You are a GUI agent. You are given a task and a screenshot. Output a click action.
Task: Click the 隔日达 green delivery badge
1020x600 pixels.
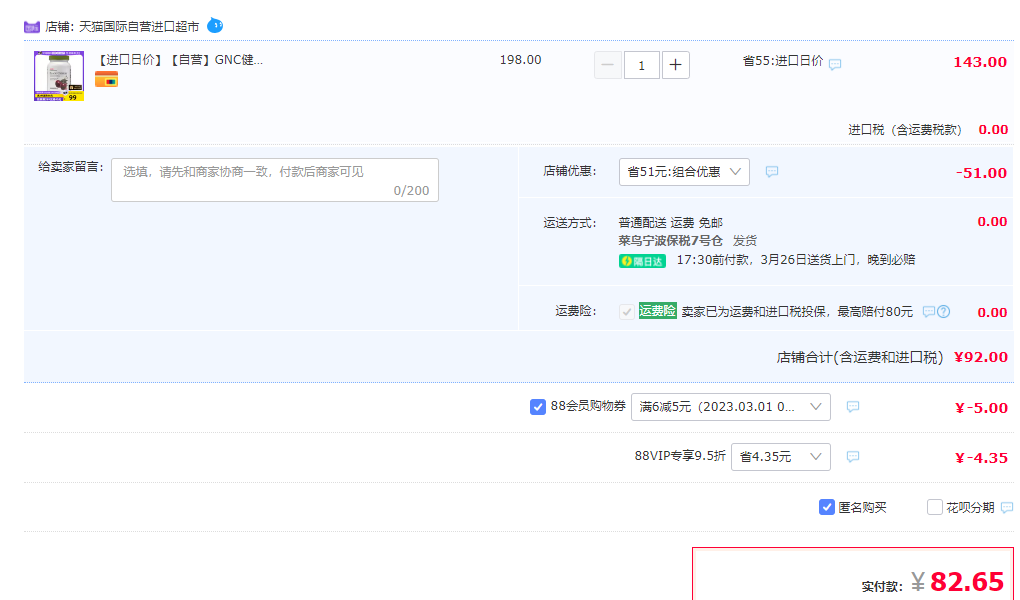(642, 261)
